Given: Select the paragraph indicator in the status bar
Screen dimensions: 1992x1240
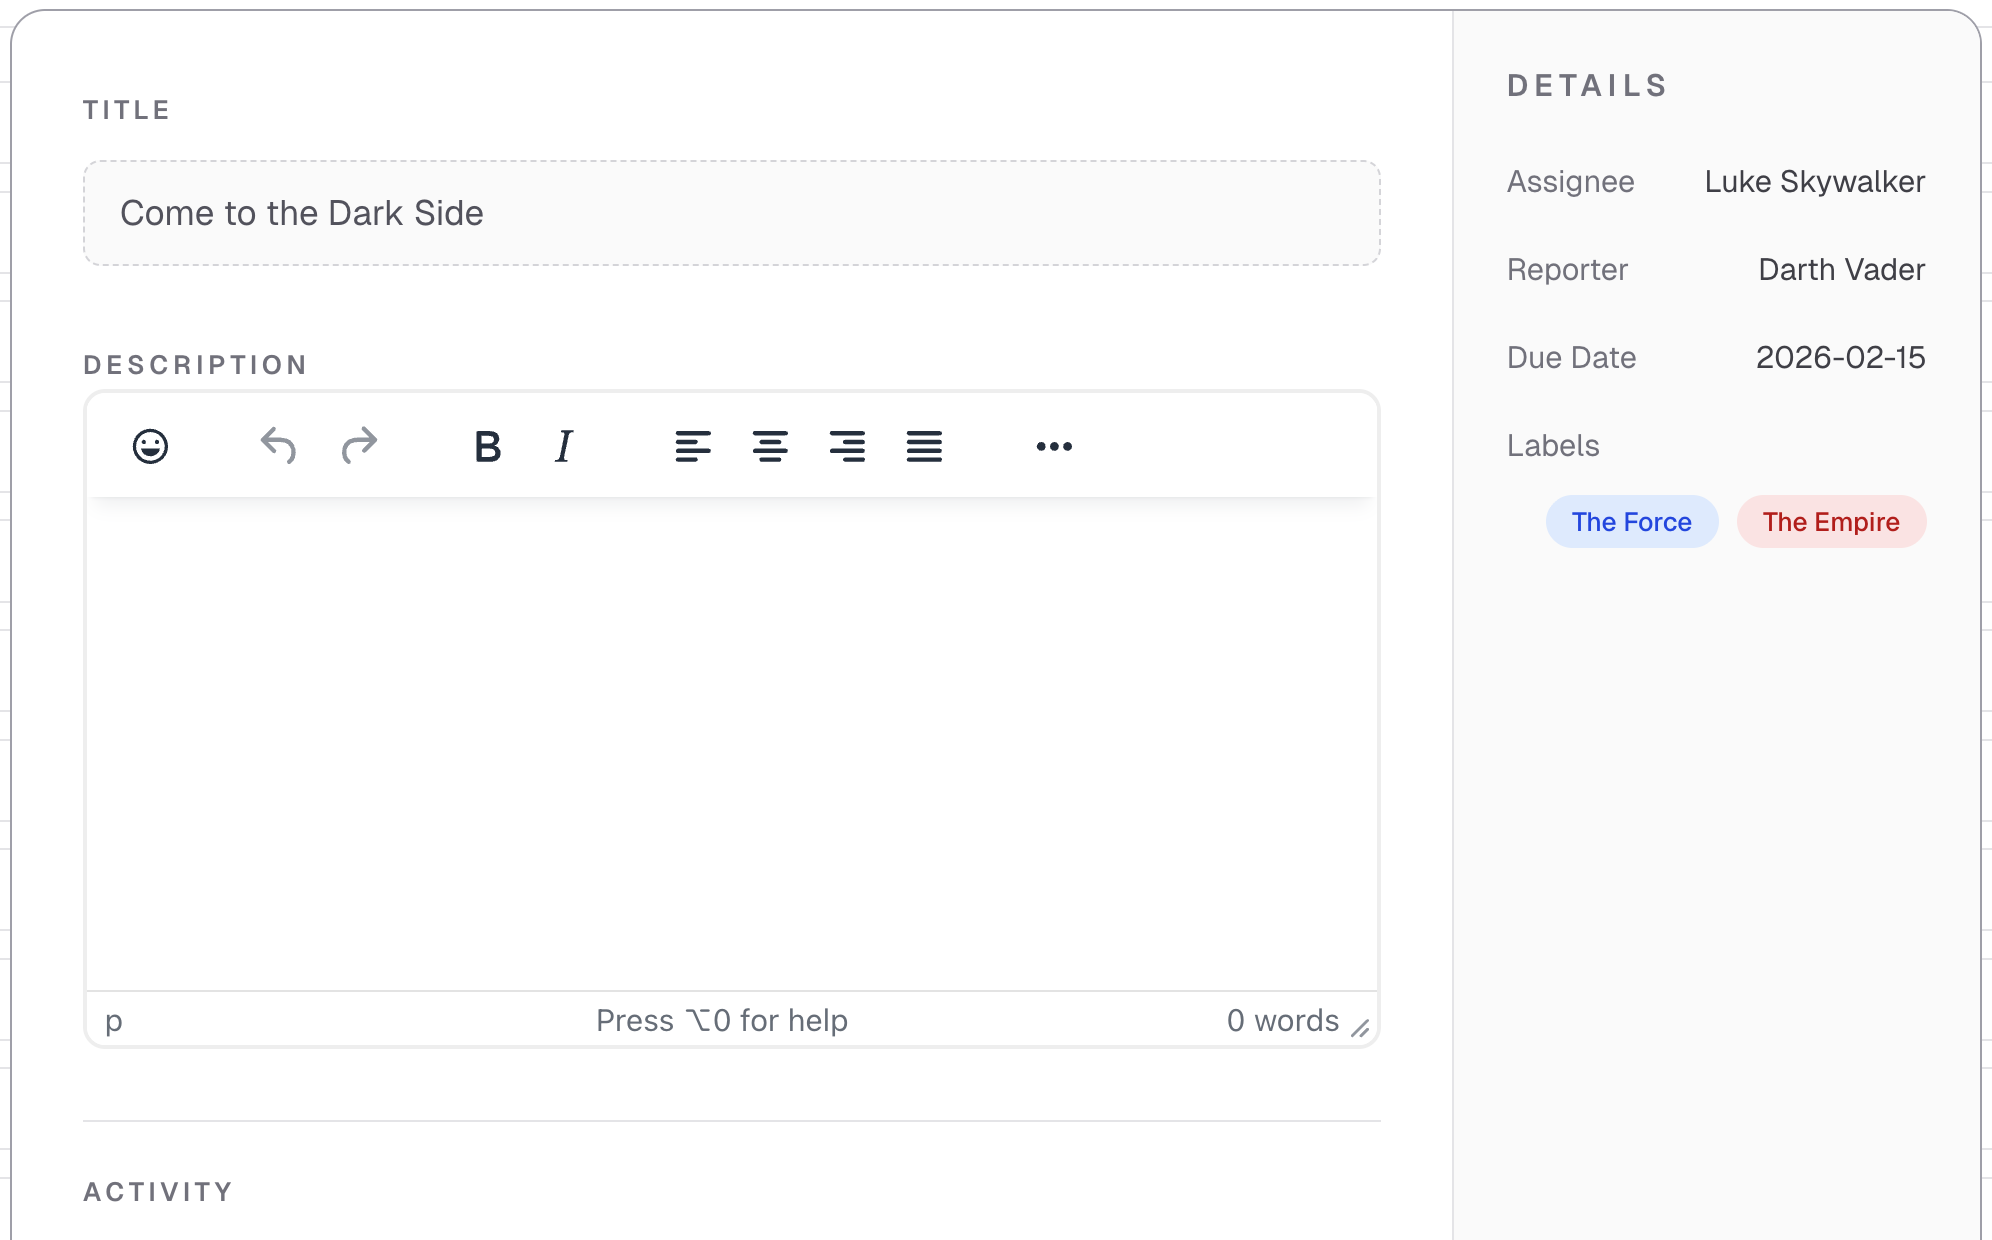Looking at the screenshot, I should [x=113, y=1021].
